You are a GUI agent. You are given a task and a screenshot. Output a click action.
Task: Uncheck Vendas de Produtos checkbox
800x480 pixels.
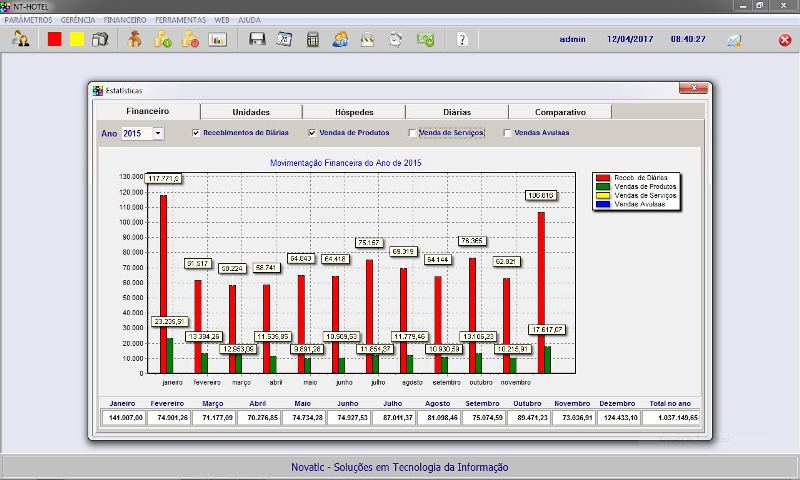[312, 133]
